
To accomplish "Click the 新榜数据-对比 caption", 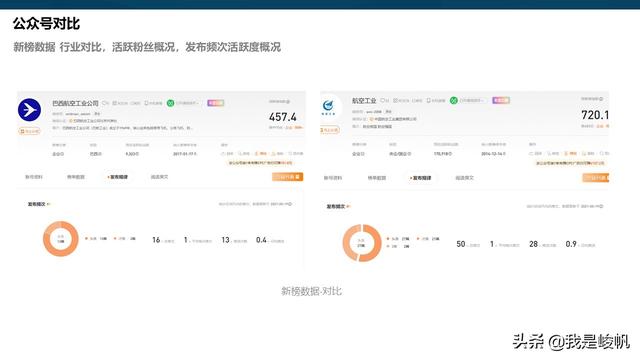I will pyautogui.click(x=311, y=291).
